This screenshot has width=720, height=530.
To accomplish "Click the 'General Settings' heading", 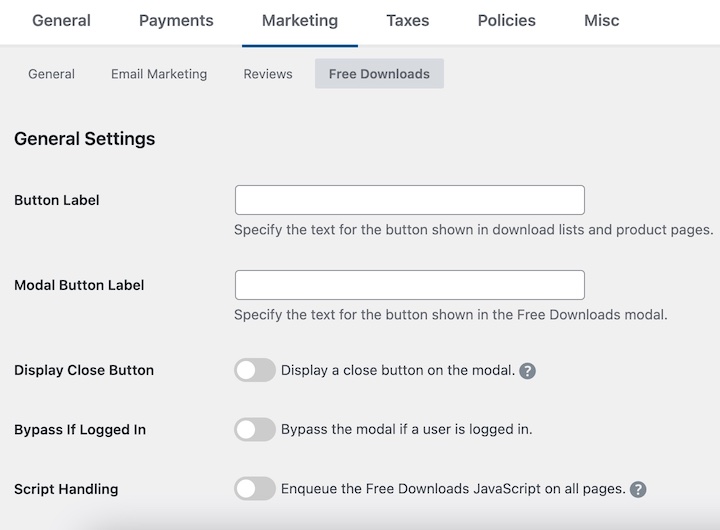I will point(84,139).
